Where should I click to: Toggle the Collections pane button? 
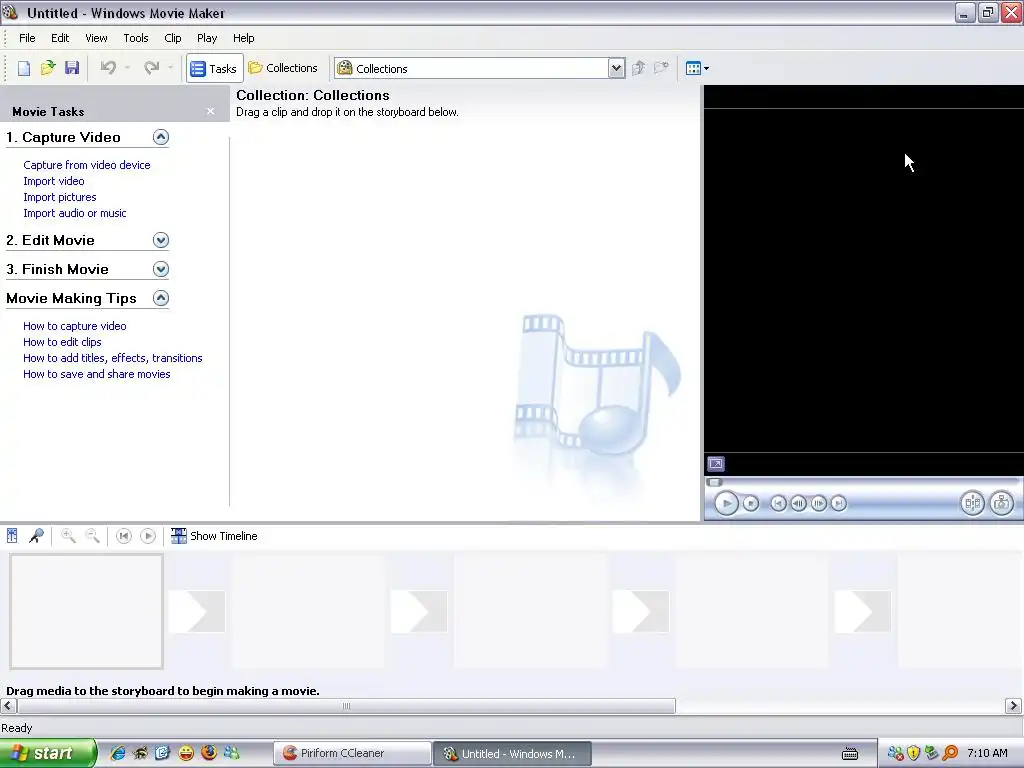[x=283, y=68]
